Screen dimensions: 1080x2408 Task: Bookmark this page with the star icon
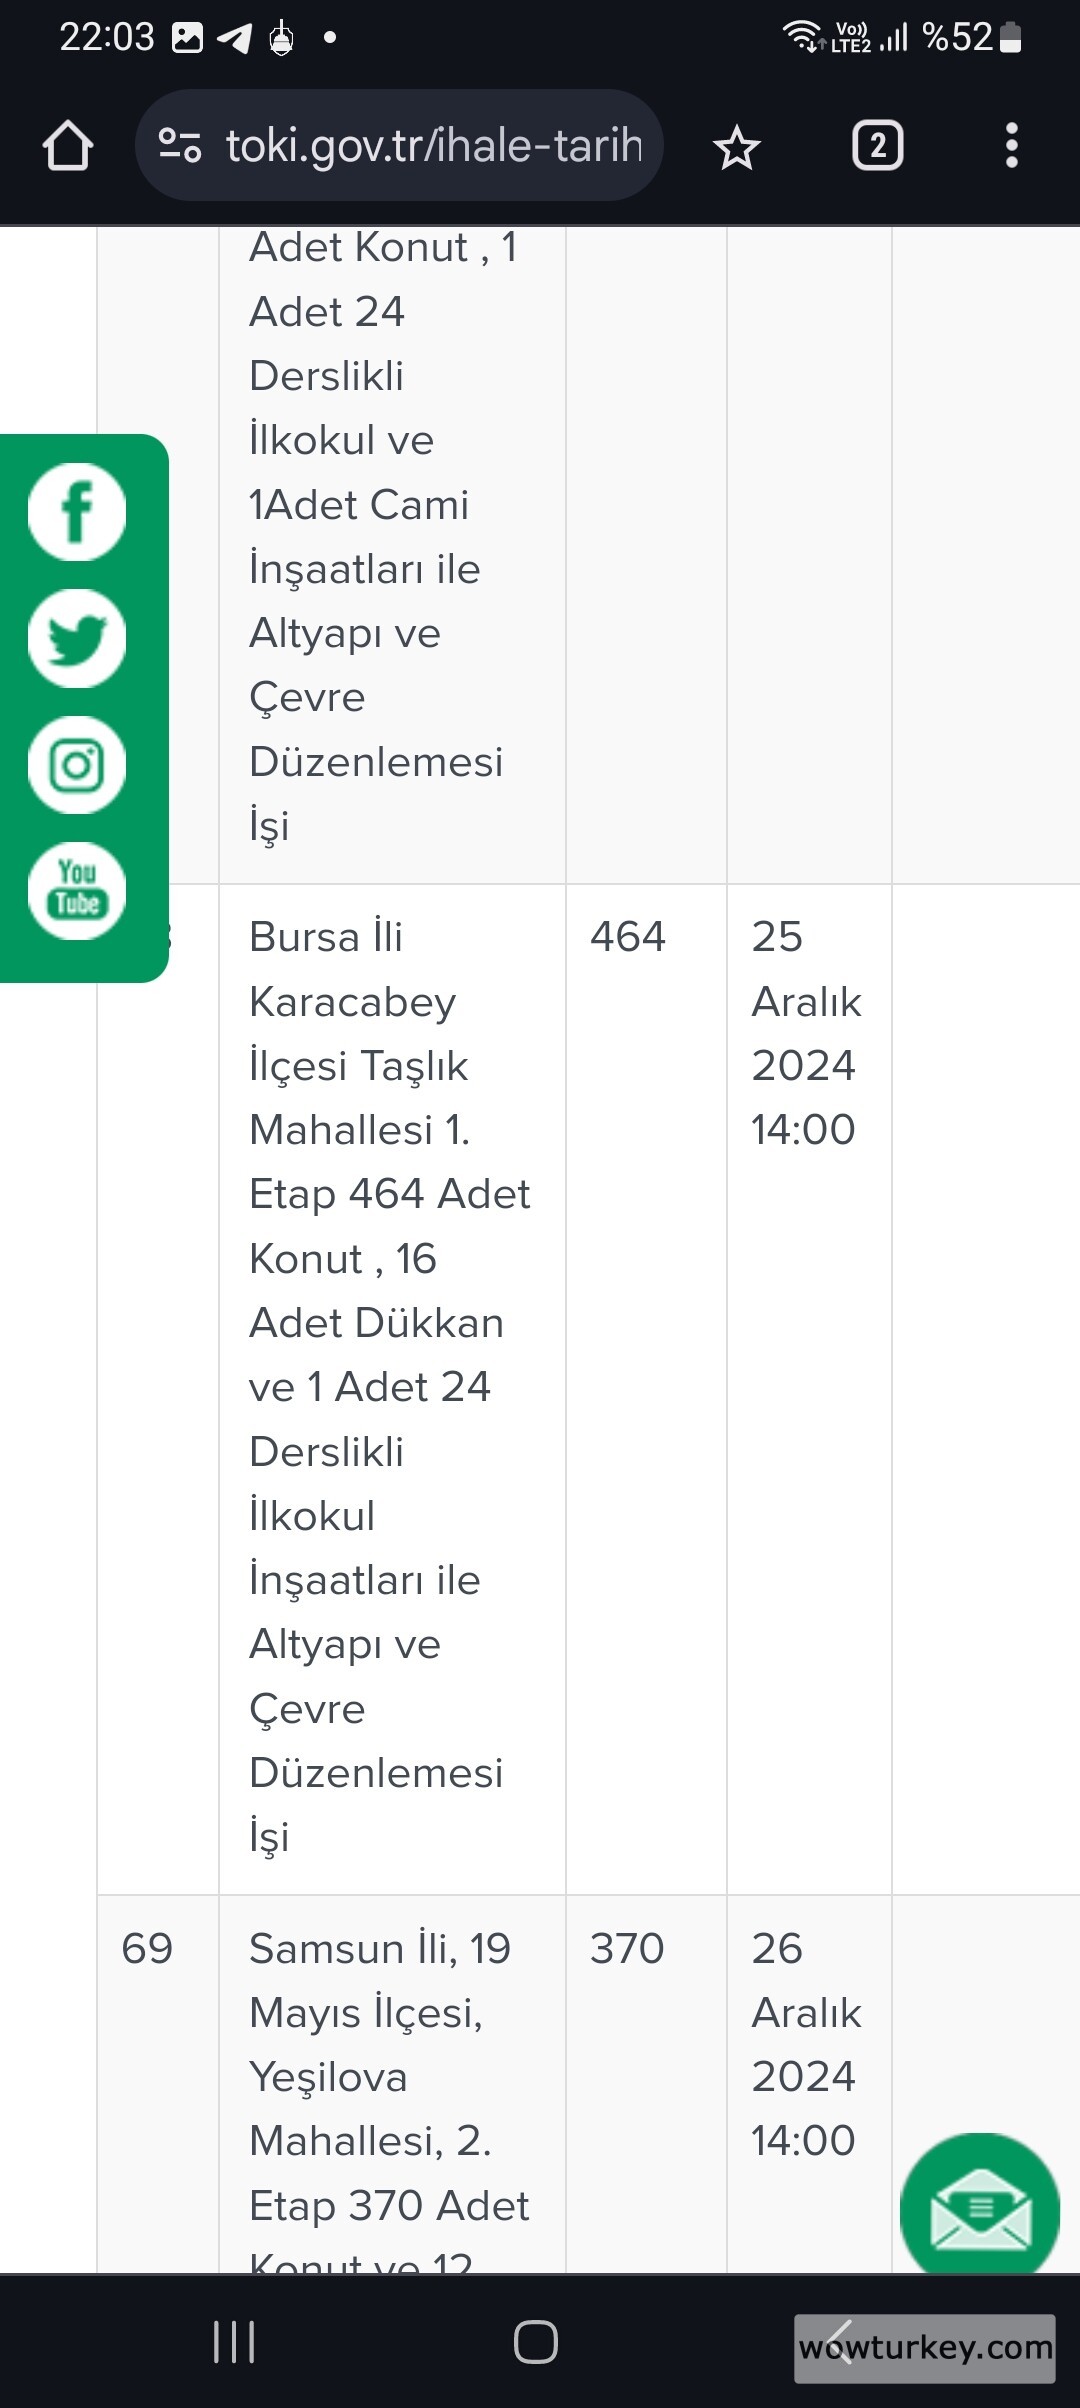pyautogui.click(x=737, y=145)
